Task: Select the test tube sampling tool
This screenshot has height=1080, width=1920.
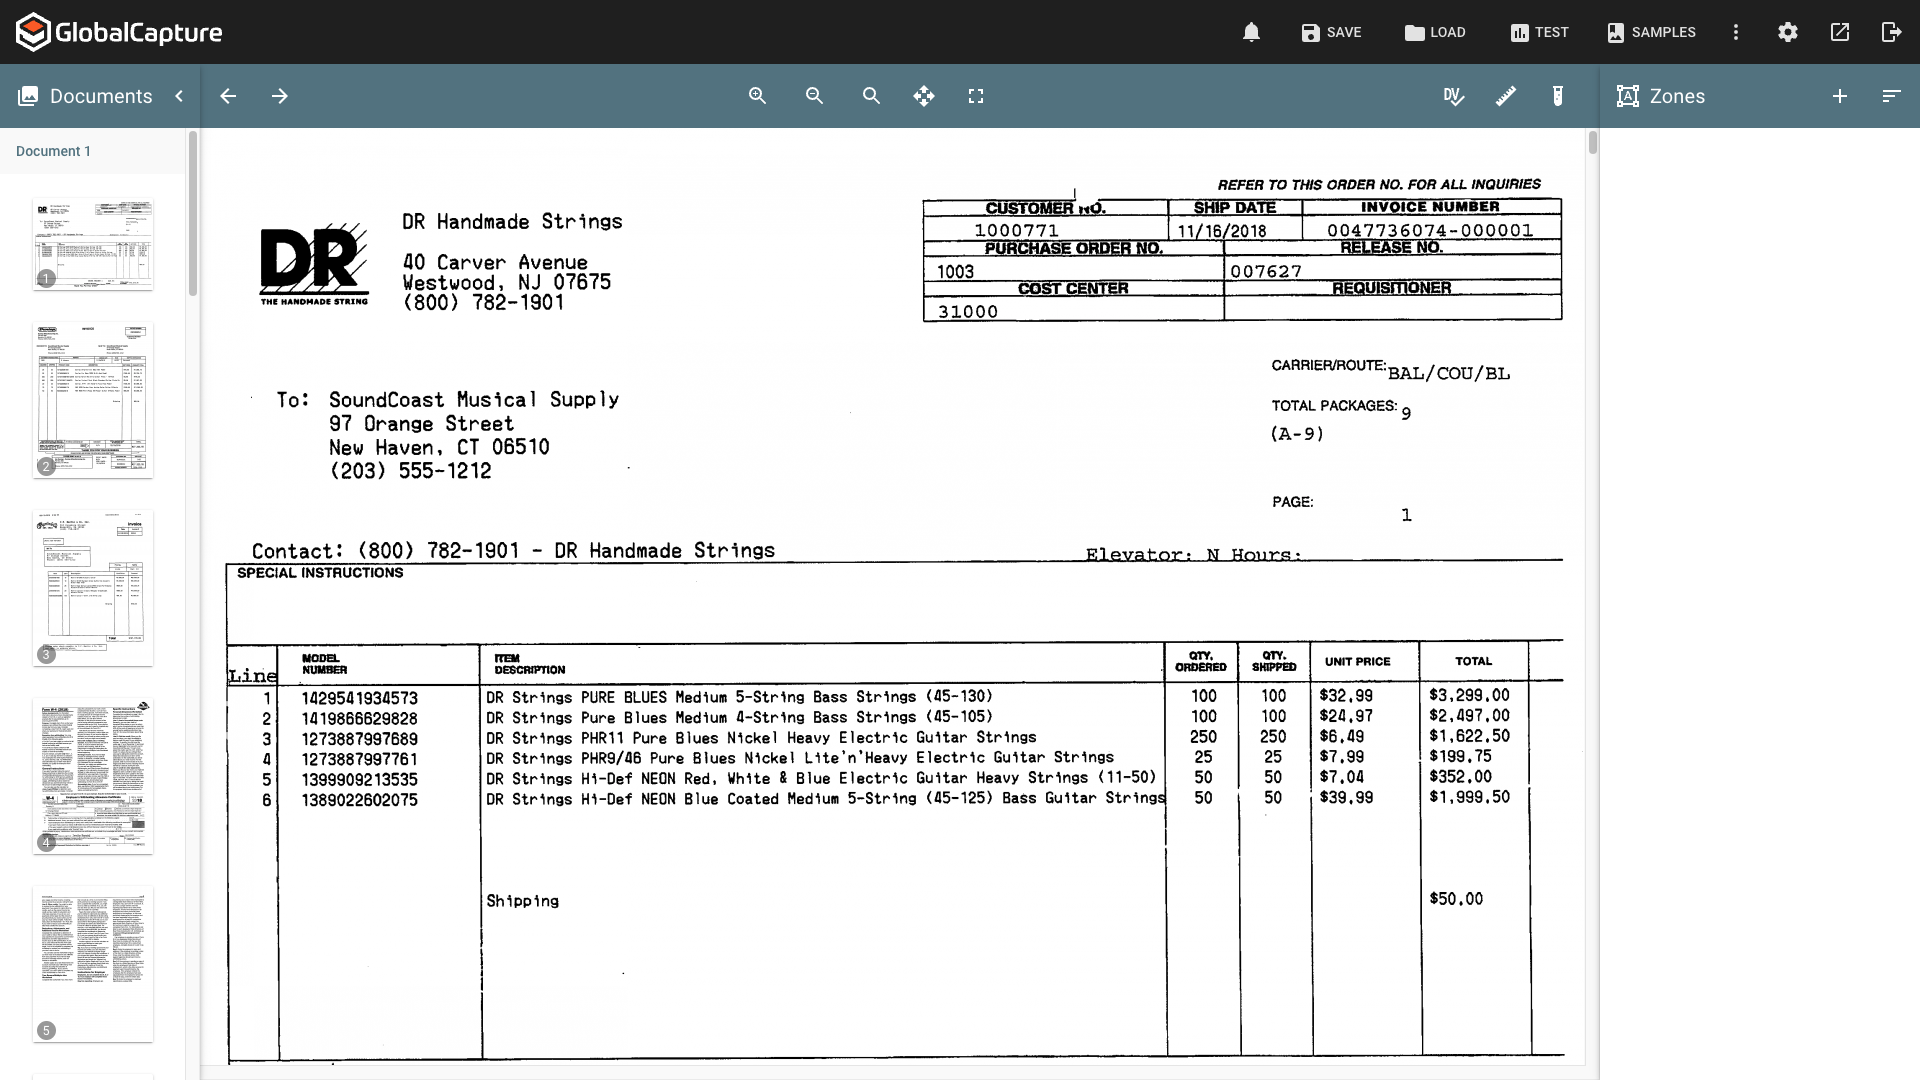Action: (1558, 96)
